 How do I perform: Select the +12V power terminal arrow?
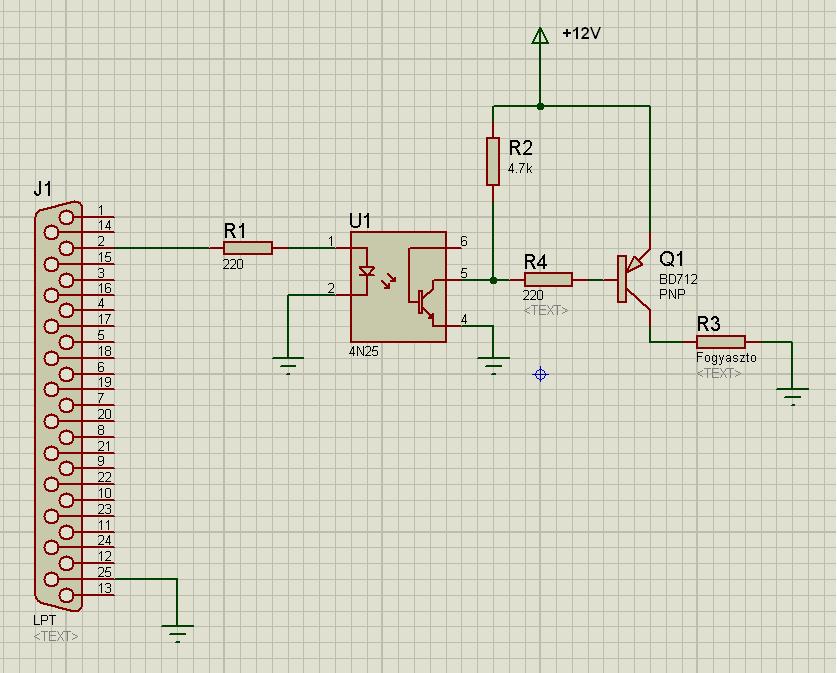pyautogui.click(x=540, y=36)
